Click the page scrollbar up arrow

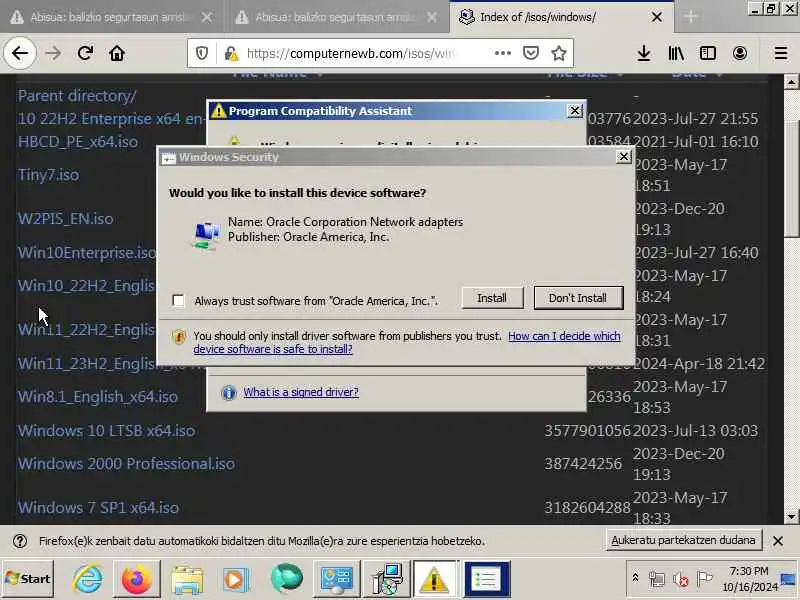[791, 82]
